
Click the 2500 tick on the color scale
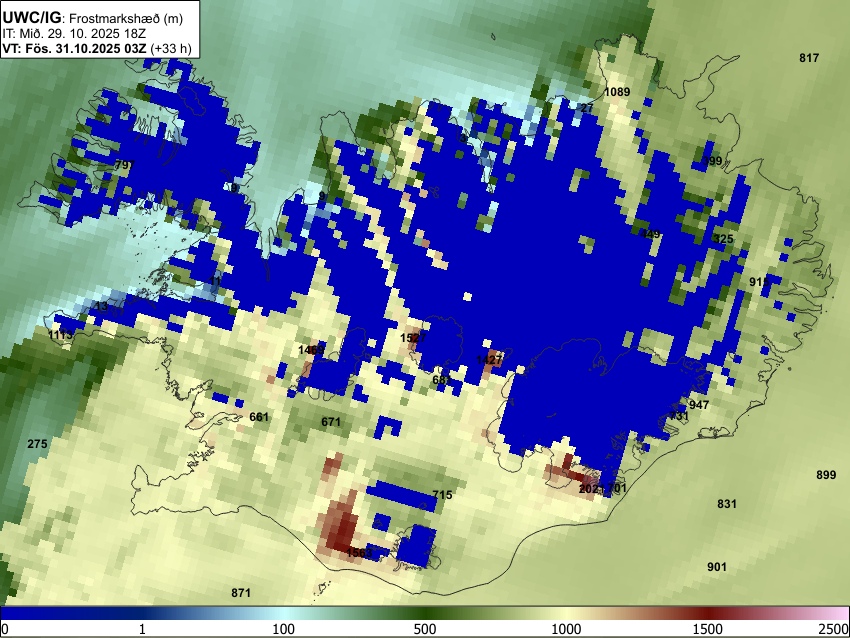point(834,629)
